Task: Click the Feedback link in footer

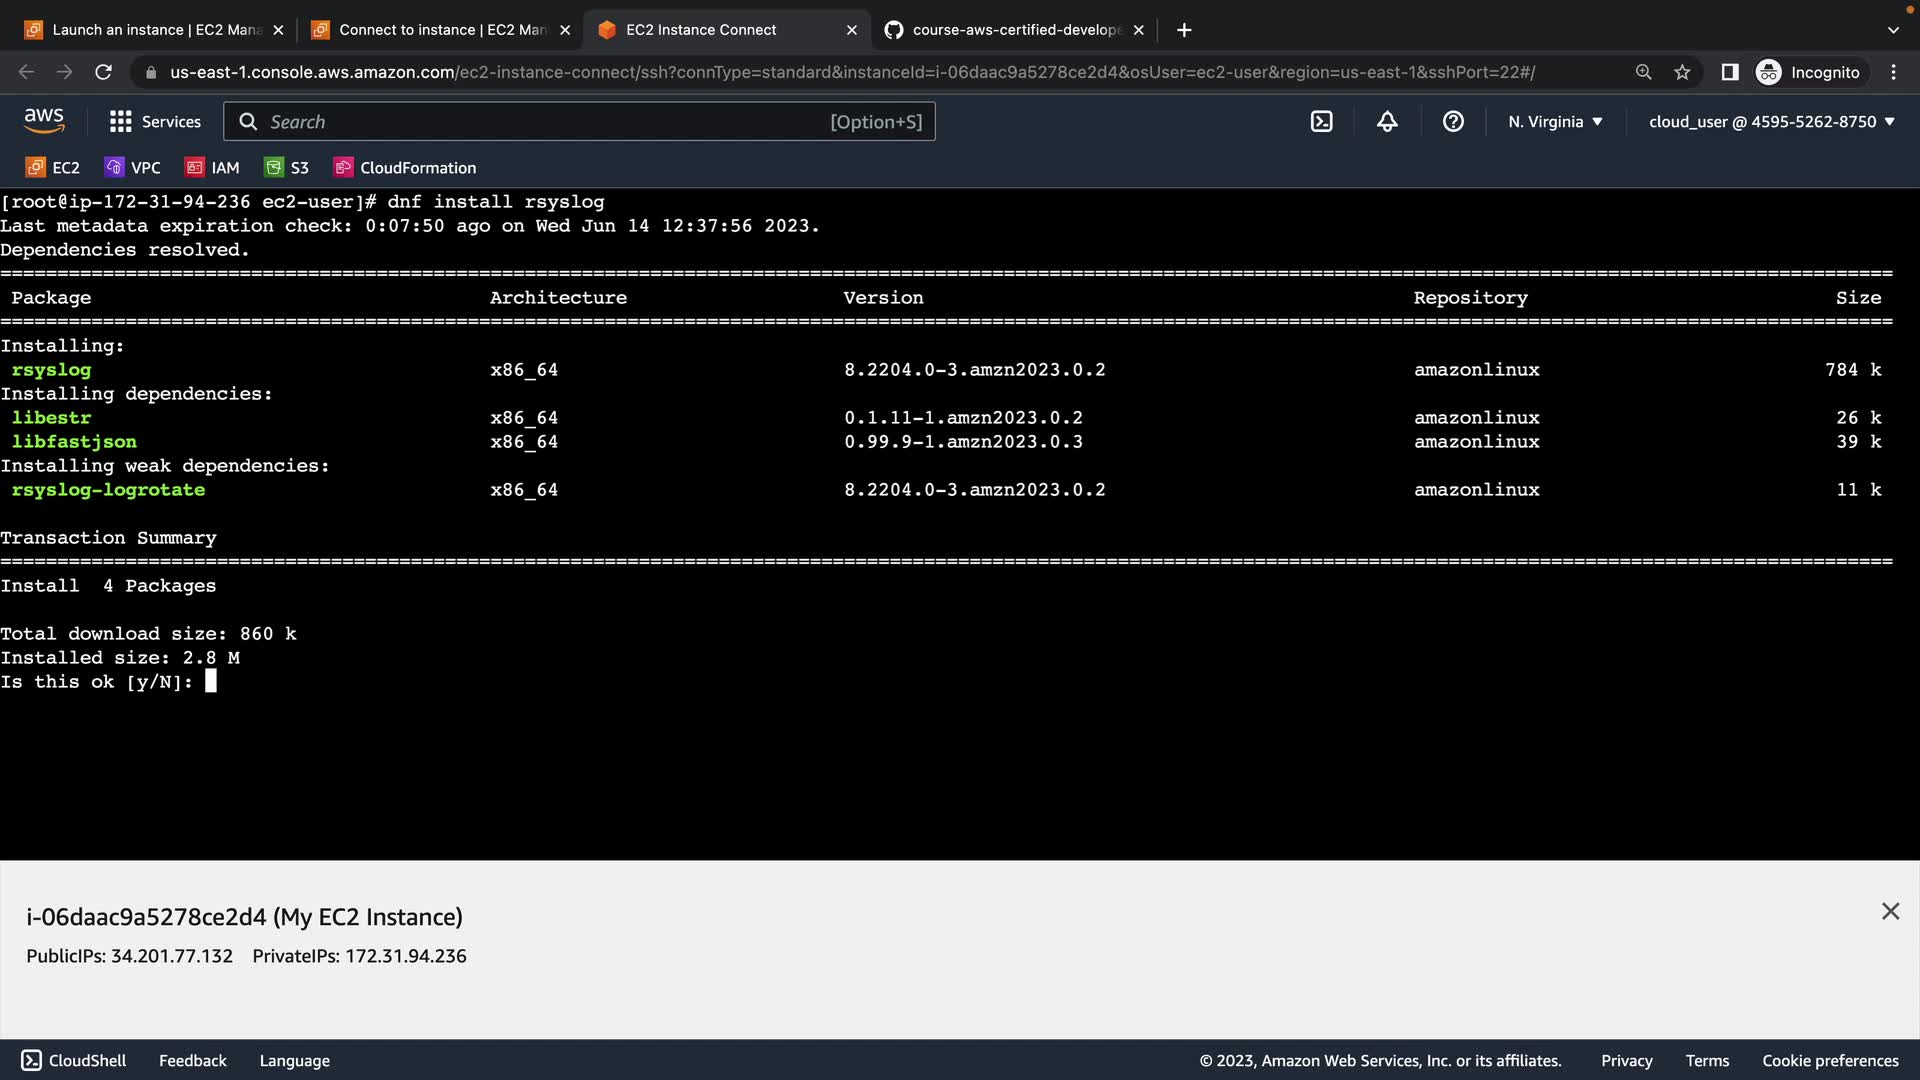Action: [192, 1061]
